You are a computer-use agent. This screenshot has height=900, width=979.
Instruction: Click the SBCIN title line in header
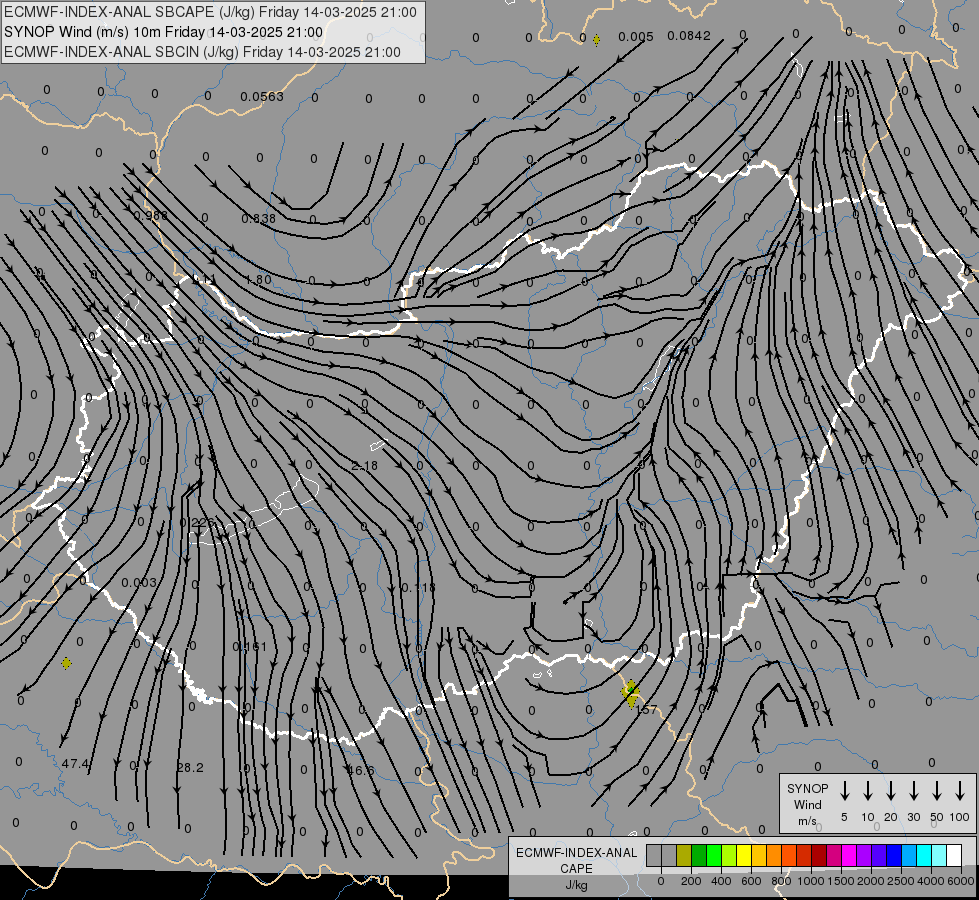[202, 52]
